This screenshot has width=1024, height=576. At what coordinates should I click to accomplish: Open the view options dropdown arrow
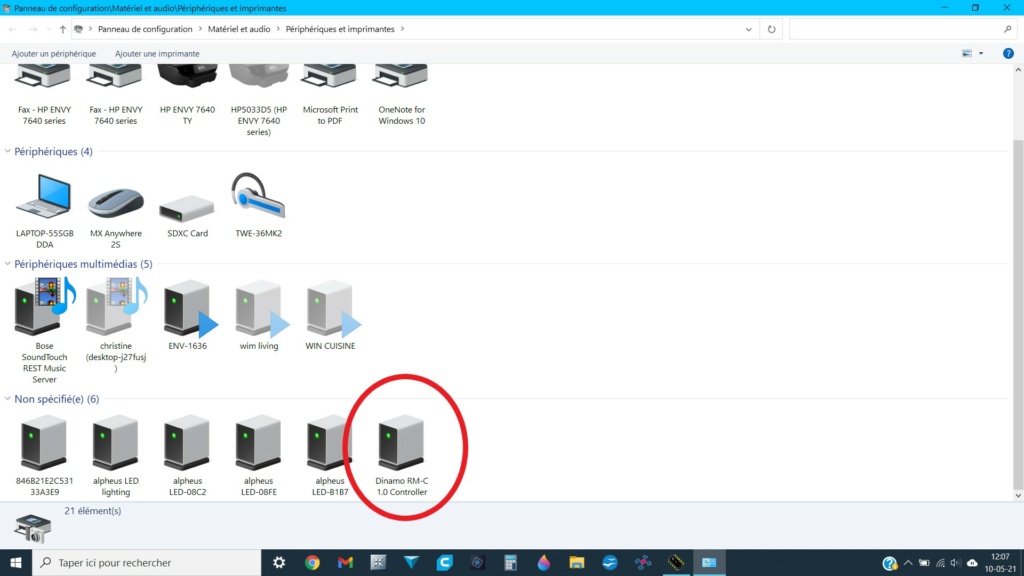(x=981, y=54)
